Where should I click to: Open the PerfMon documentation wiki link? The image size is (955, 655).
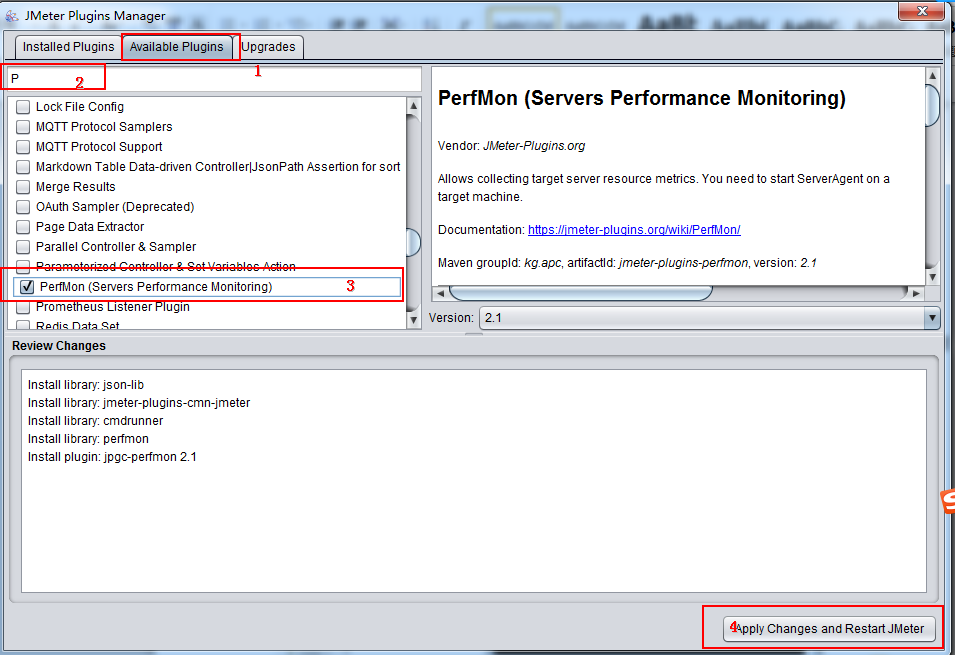point(634,230)
